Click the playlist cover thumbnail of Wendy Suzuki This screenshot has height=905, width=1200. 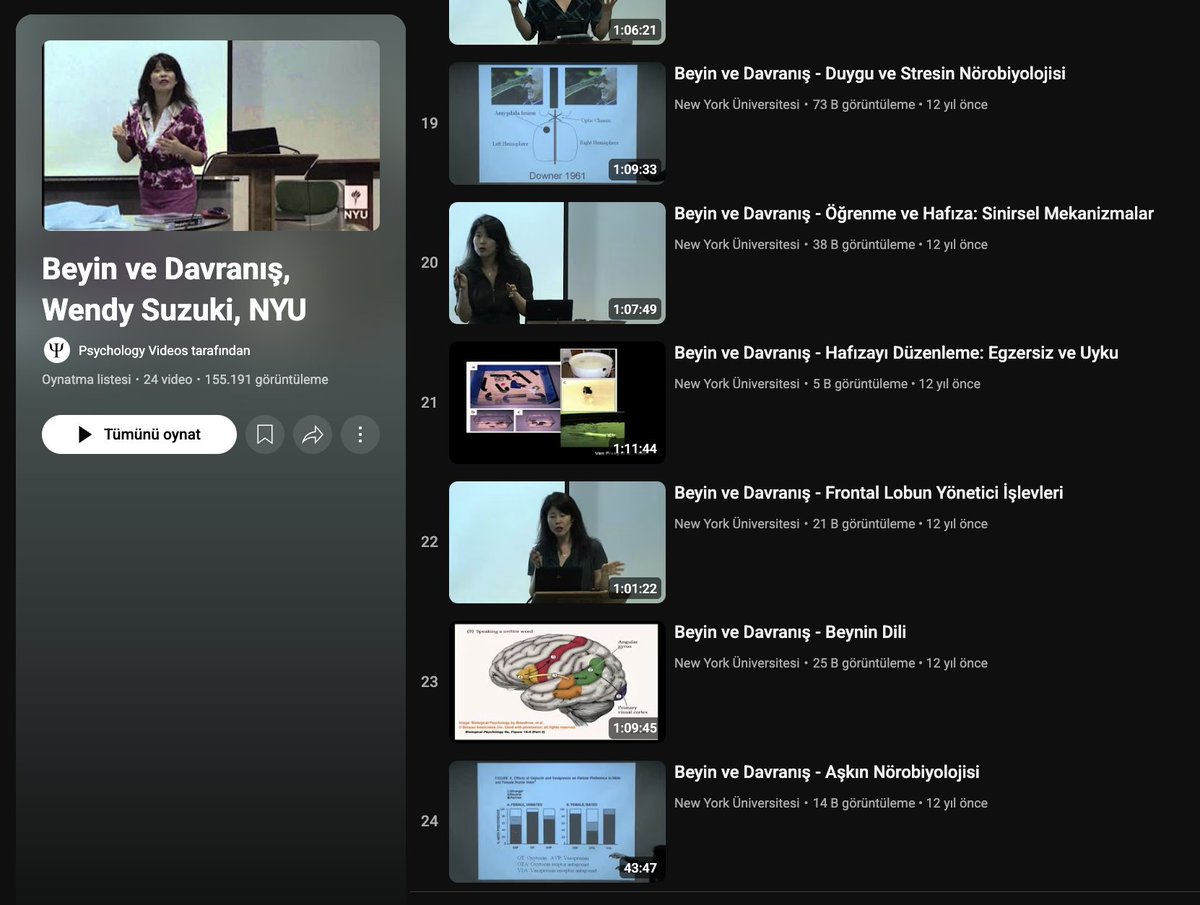pyautogui.click(x=211, y=136)
